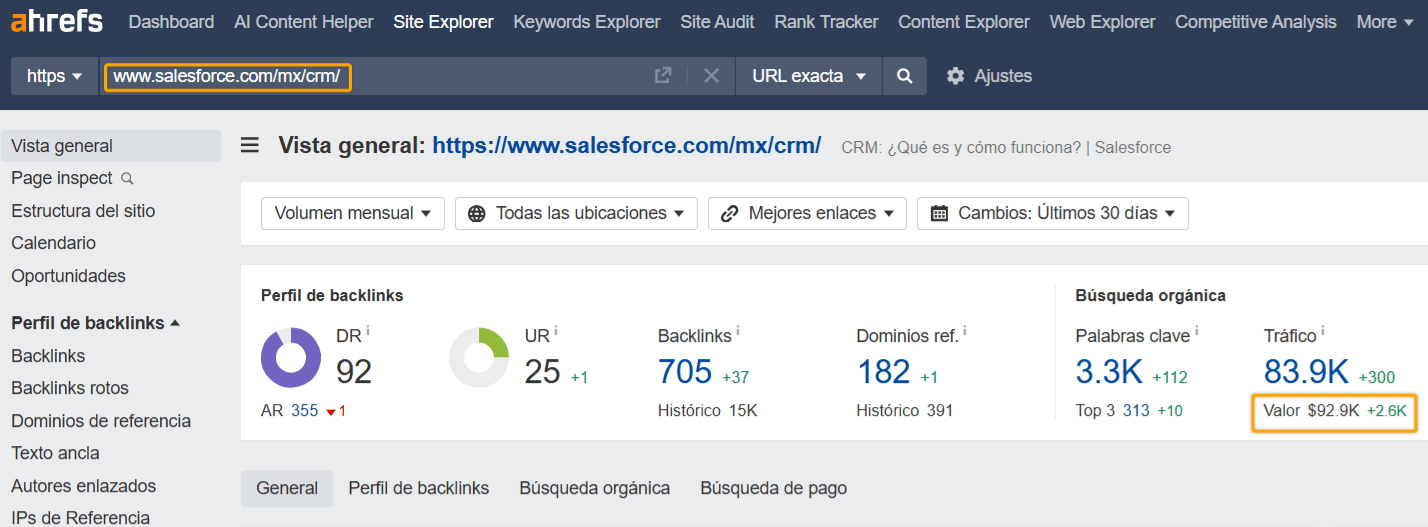
Task: Open the Mejores enlaces dropdown
Action: click(807, 213)
